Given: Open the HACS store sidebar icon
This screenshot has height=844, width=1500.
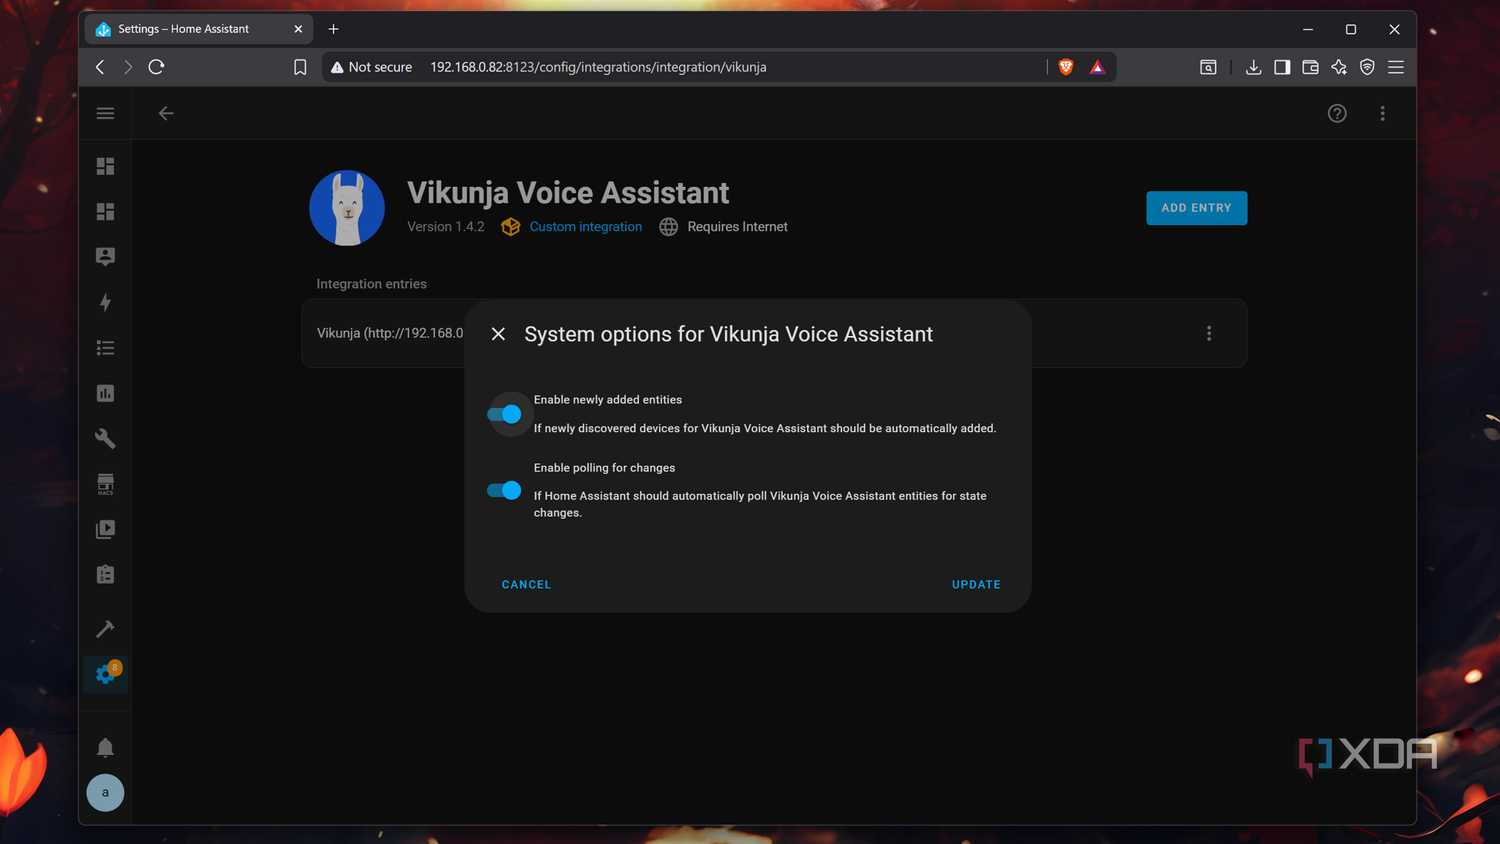Looking at the screenshot, I should point(105,484).
